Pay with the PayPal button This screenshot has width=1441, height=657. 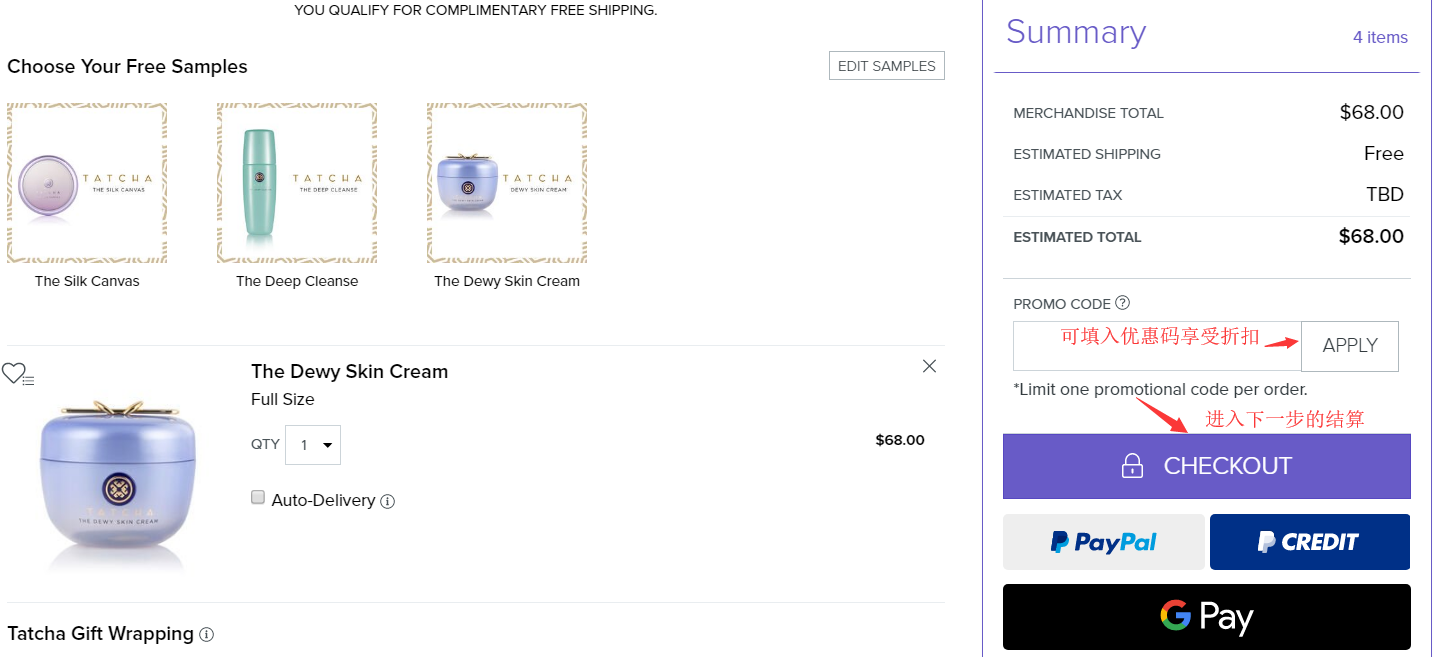[x=1103, y=542]
